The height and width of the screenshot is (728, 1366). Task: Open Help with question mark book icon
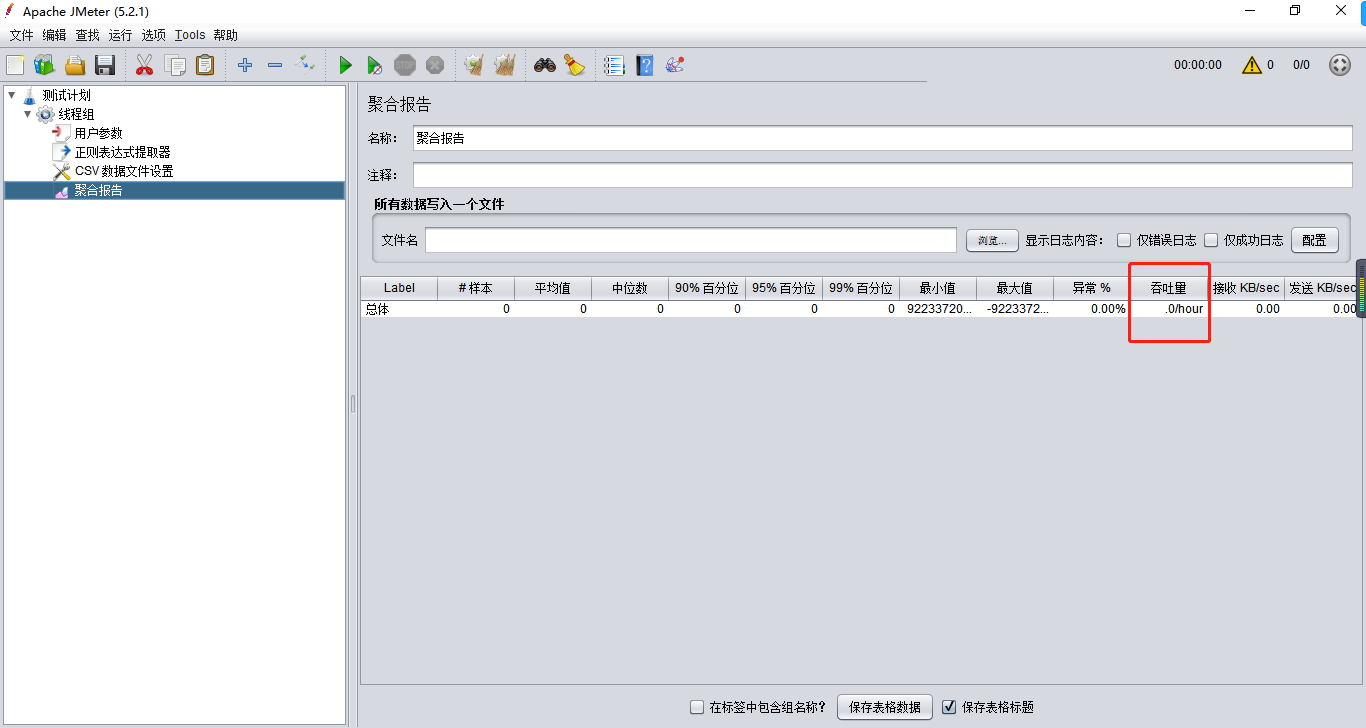645,65
